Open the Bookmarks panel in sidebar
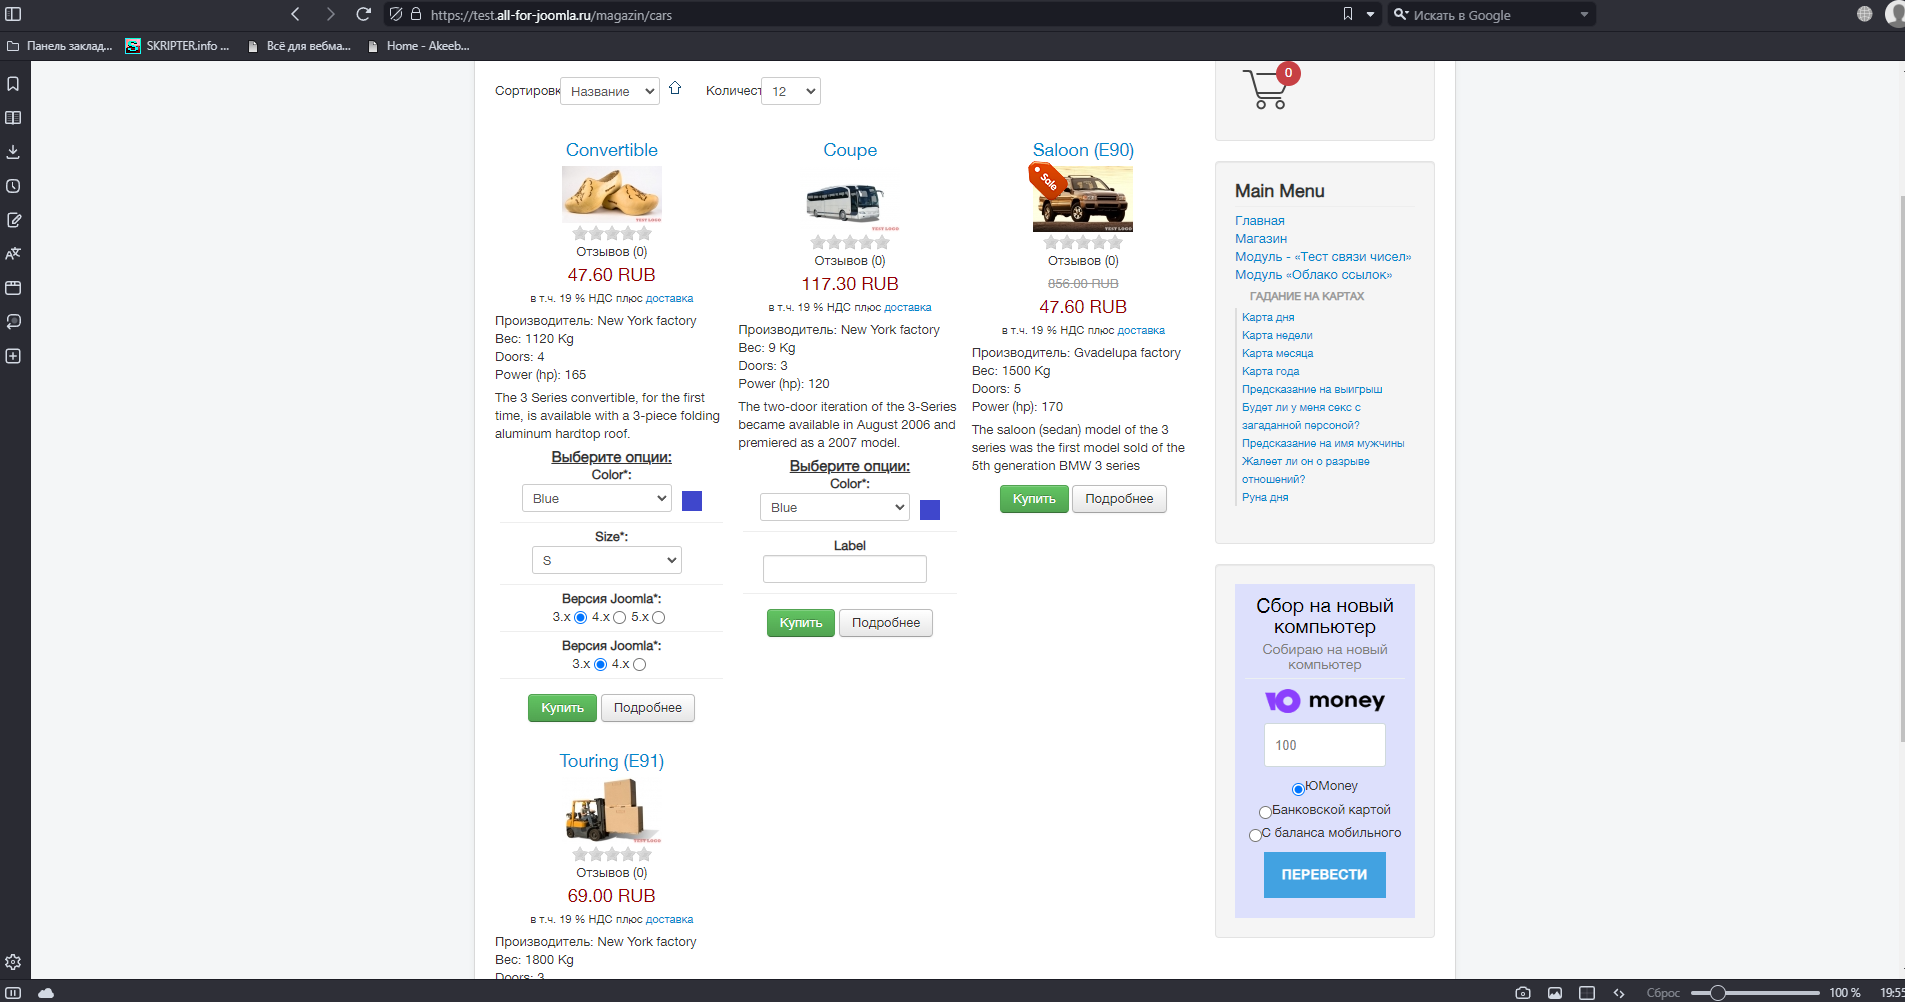The height and width of the screenshot is (1002, 1905). pos(13,84)
